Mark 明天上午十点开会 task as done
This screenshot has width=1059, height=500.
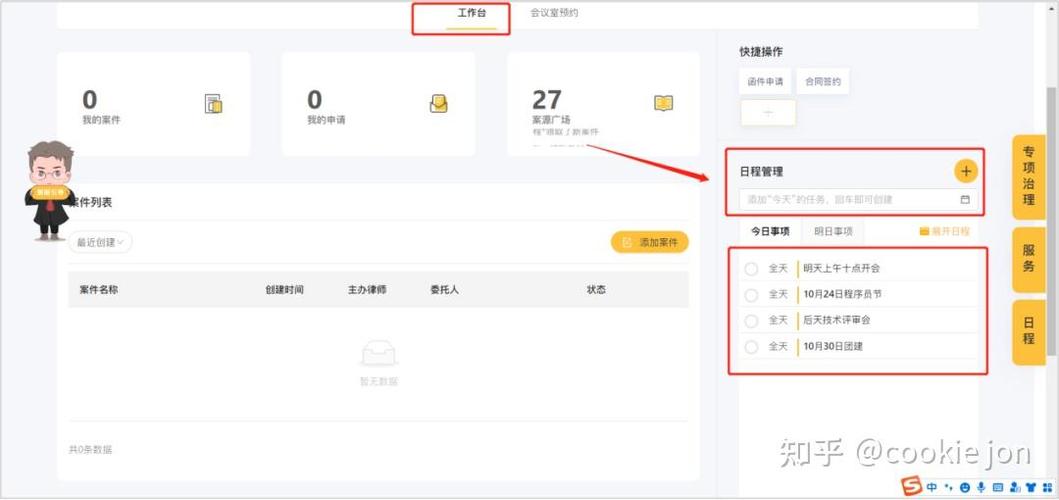[x=750, y=269]
